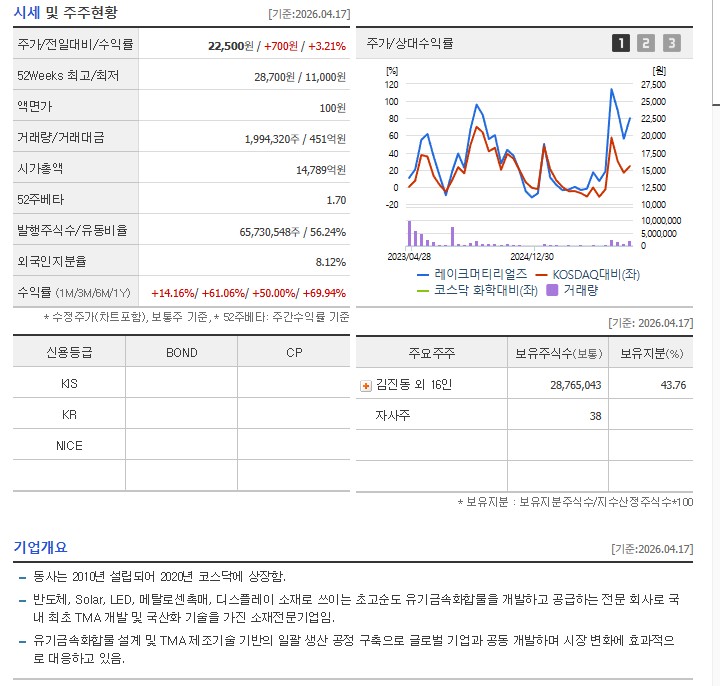Click the 2023/04/28 chart date label
The width and height of the screenshot is (720, 686).
(409, 256)
